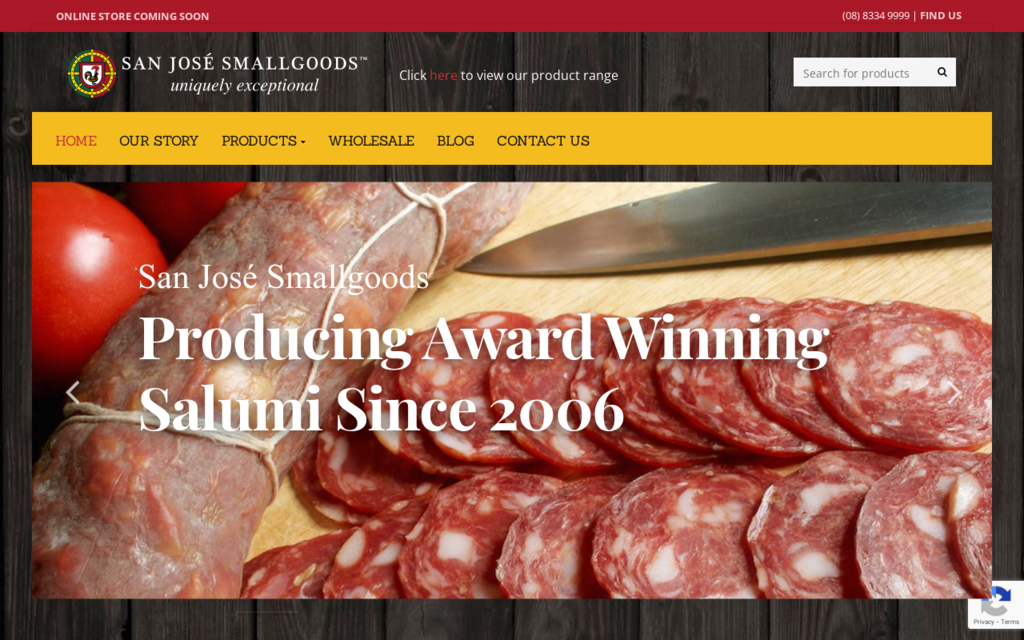Open the Our Story page
The height and width of the screenshot is (640, 1024).
click(159, 141)
